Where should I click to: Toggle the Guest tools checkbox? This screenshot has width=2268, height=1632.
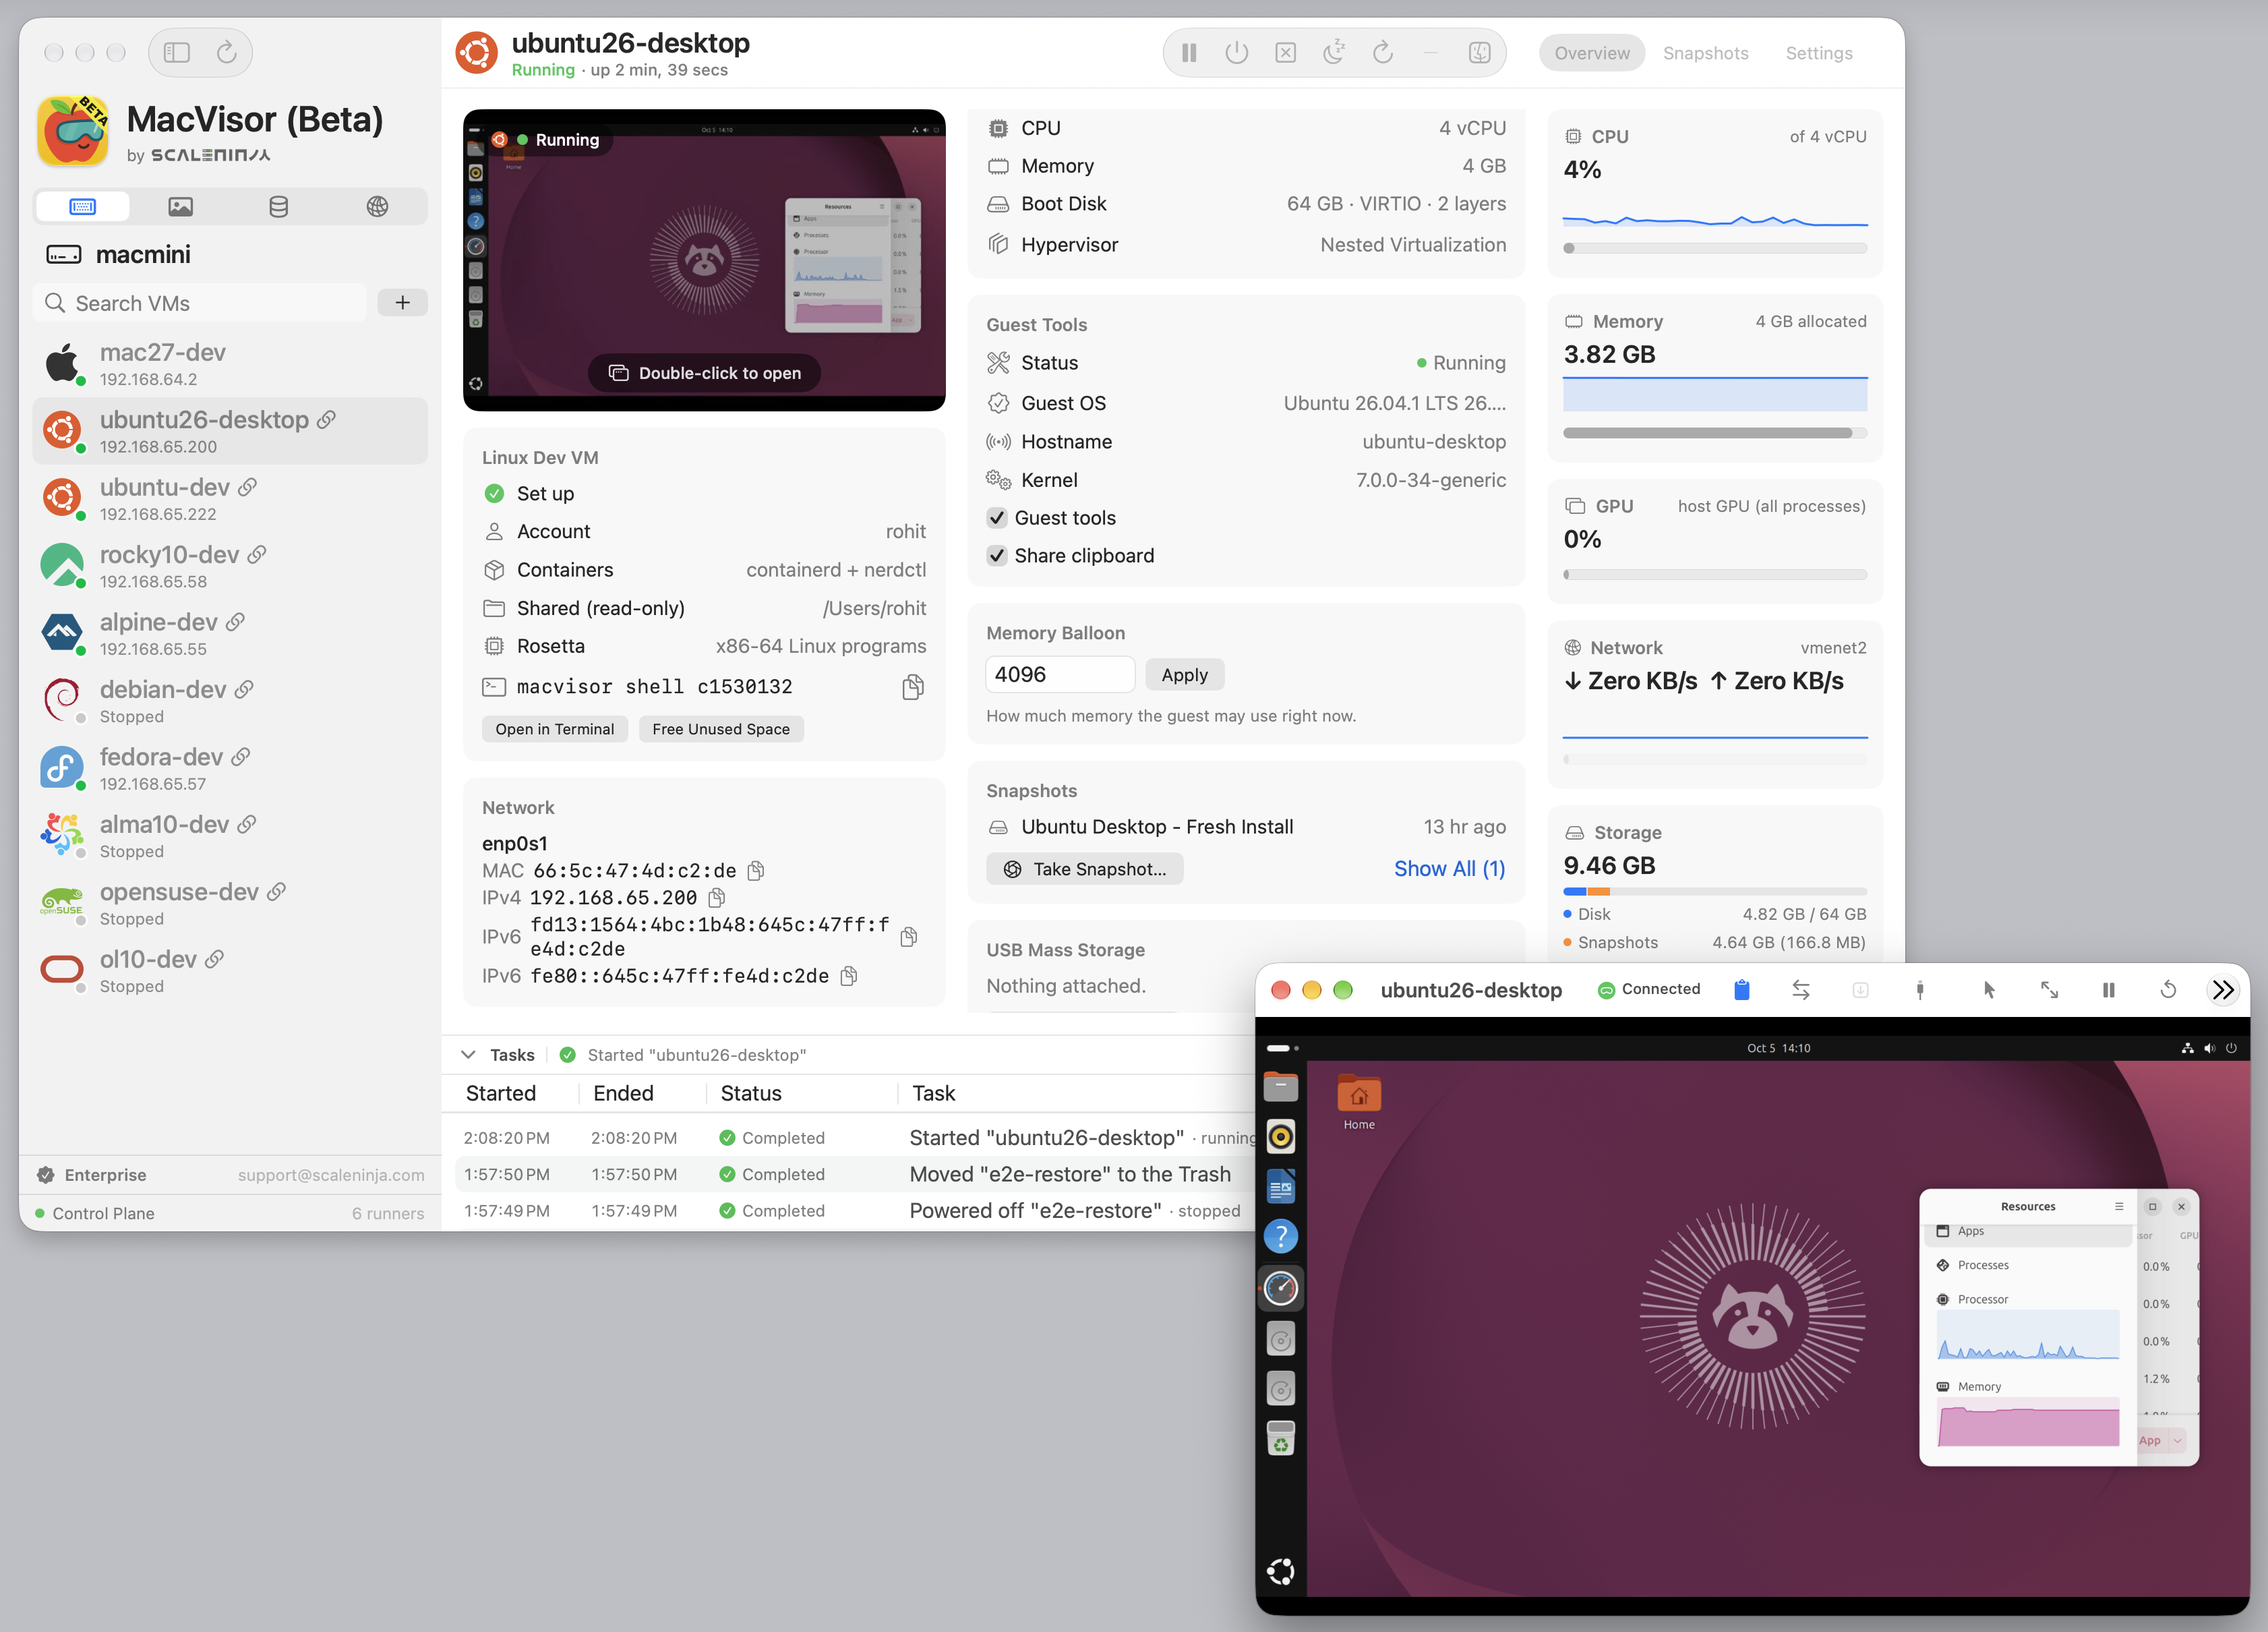click(x=997, y=518)
